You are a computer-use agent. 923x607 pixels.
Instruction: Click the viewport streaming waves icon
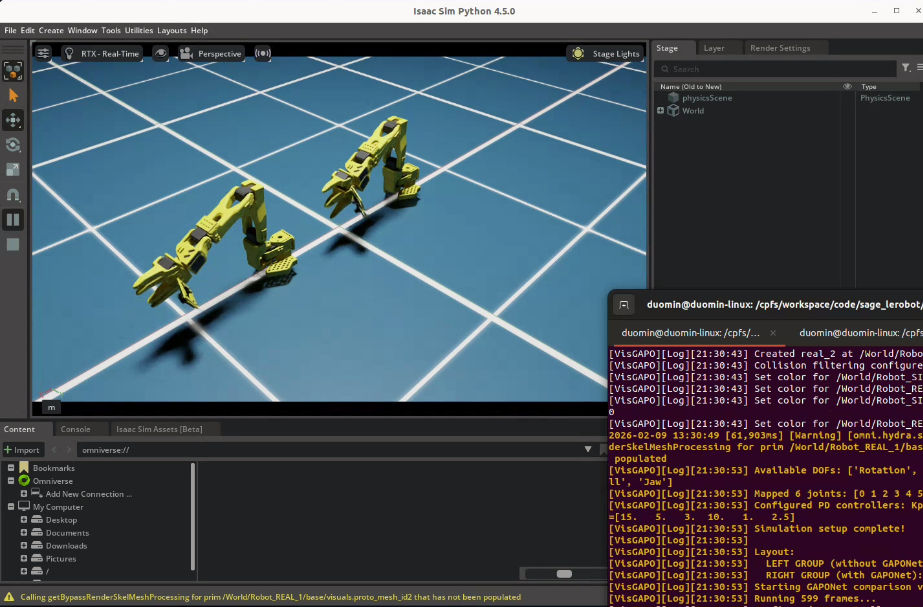tap(263, 53)
